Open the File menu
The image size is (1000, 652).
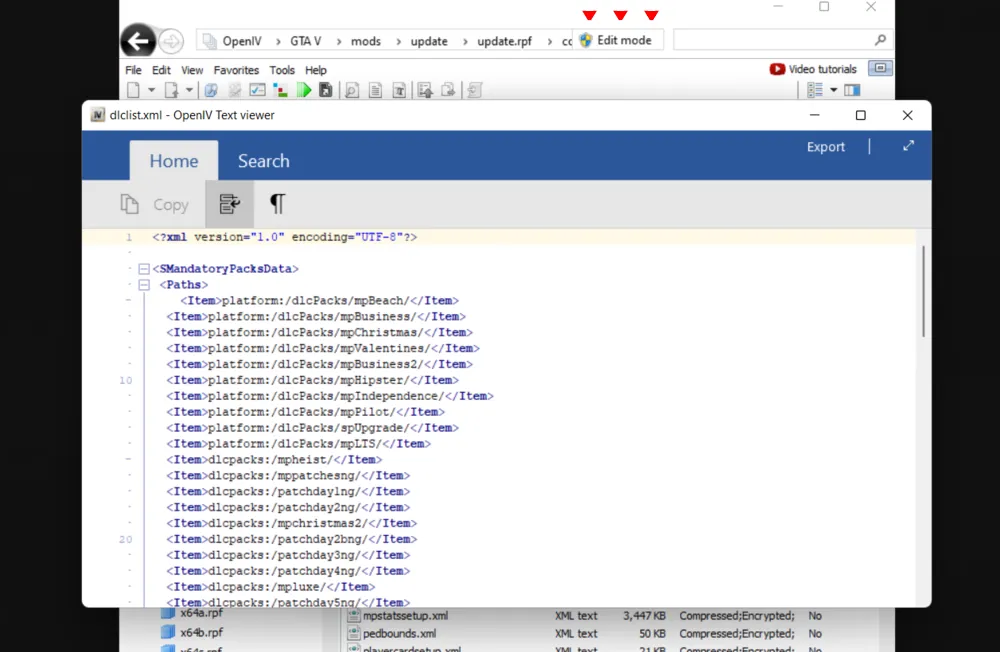coord(133,70)
